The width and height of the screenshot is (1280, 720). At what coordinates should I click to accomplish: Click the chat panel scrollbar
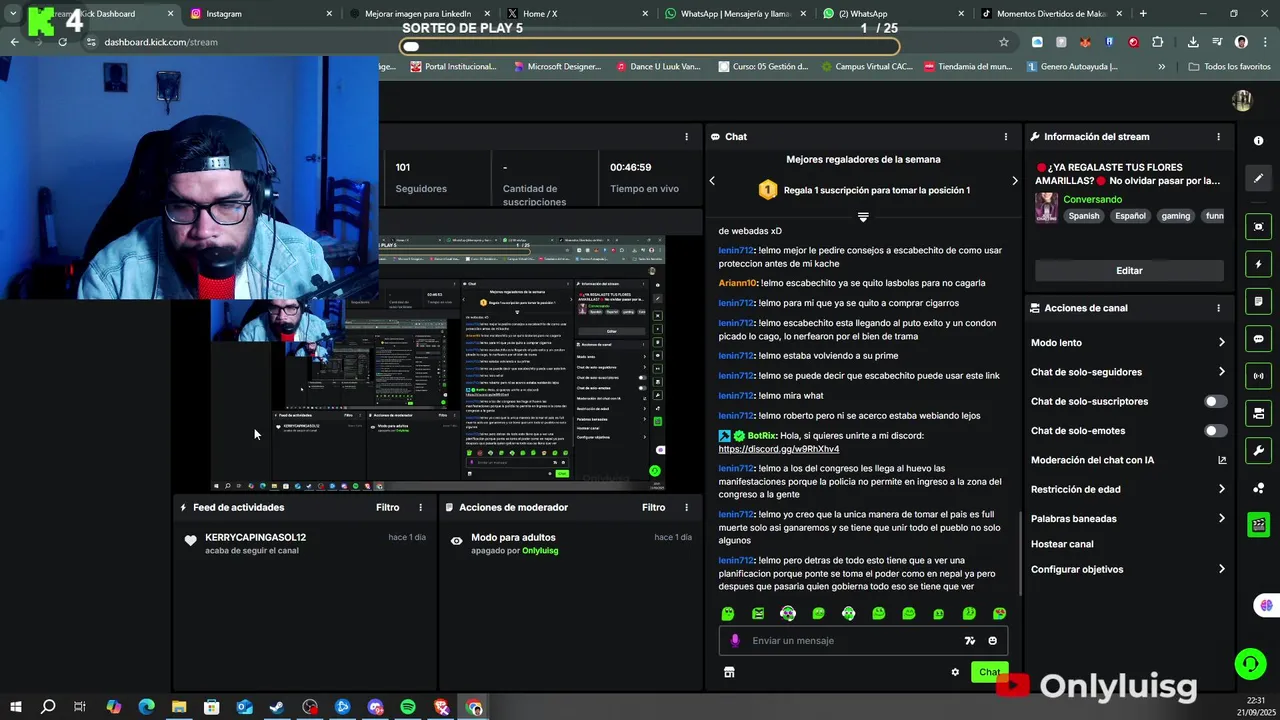pos(1020,552)
